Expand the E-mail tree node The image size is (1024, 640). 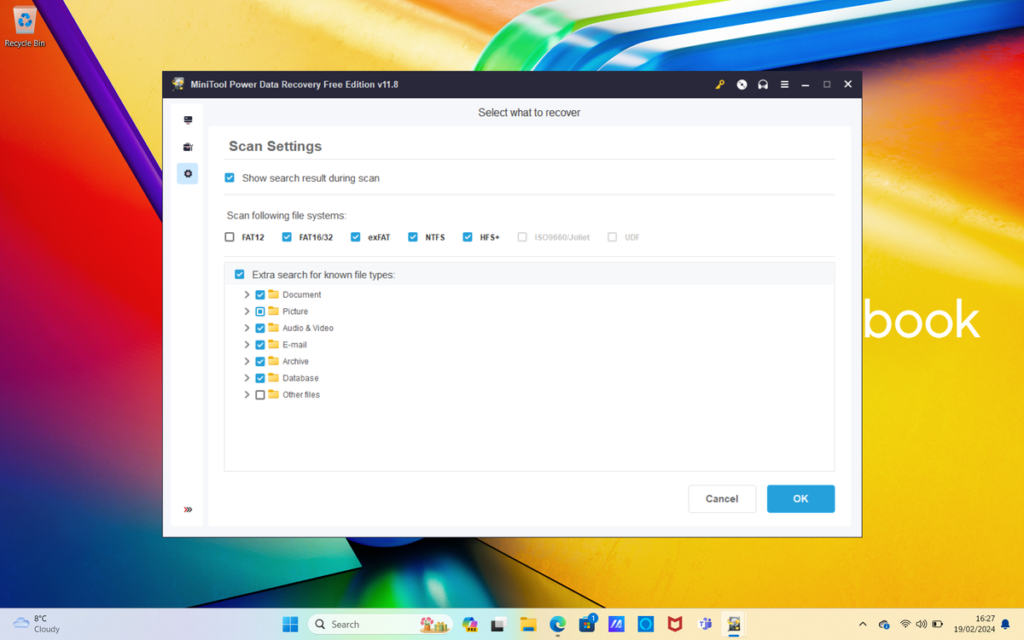point(247,345)
